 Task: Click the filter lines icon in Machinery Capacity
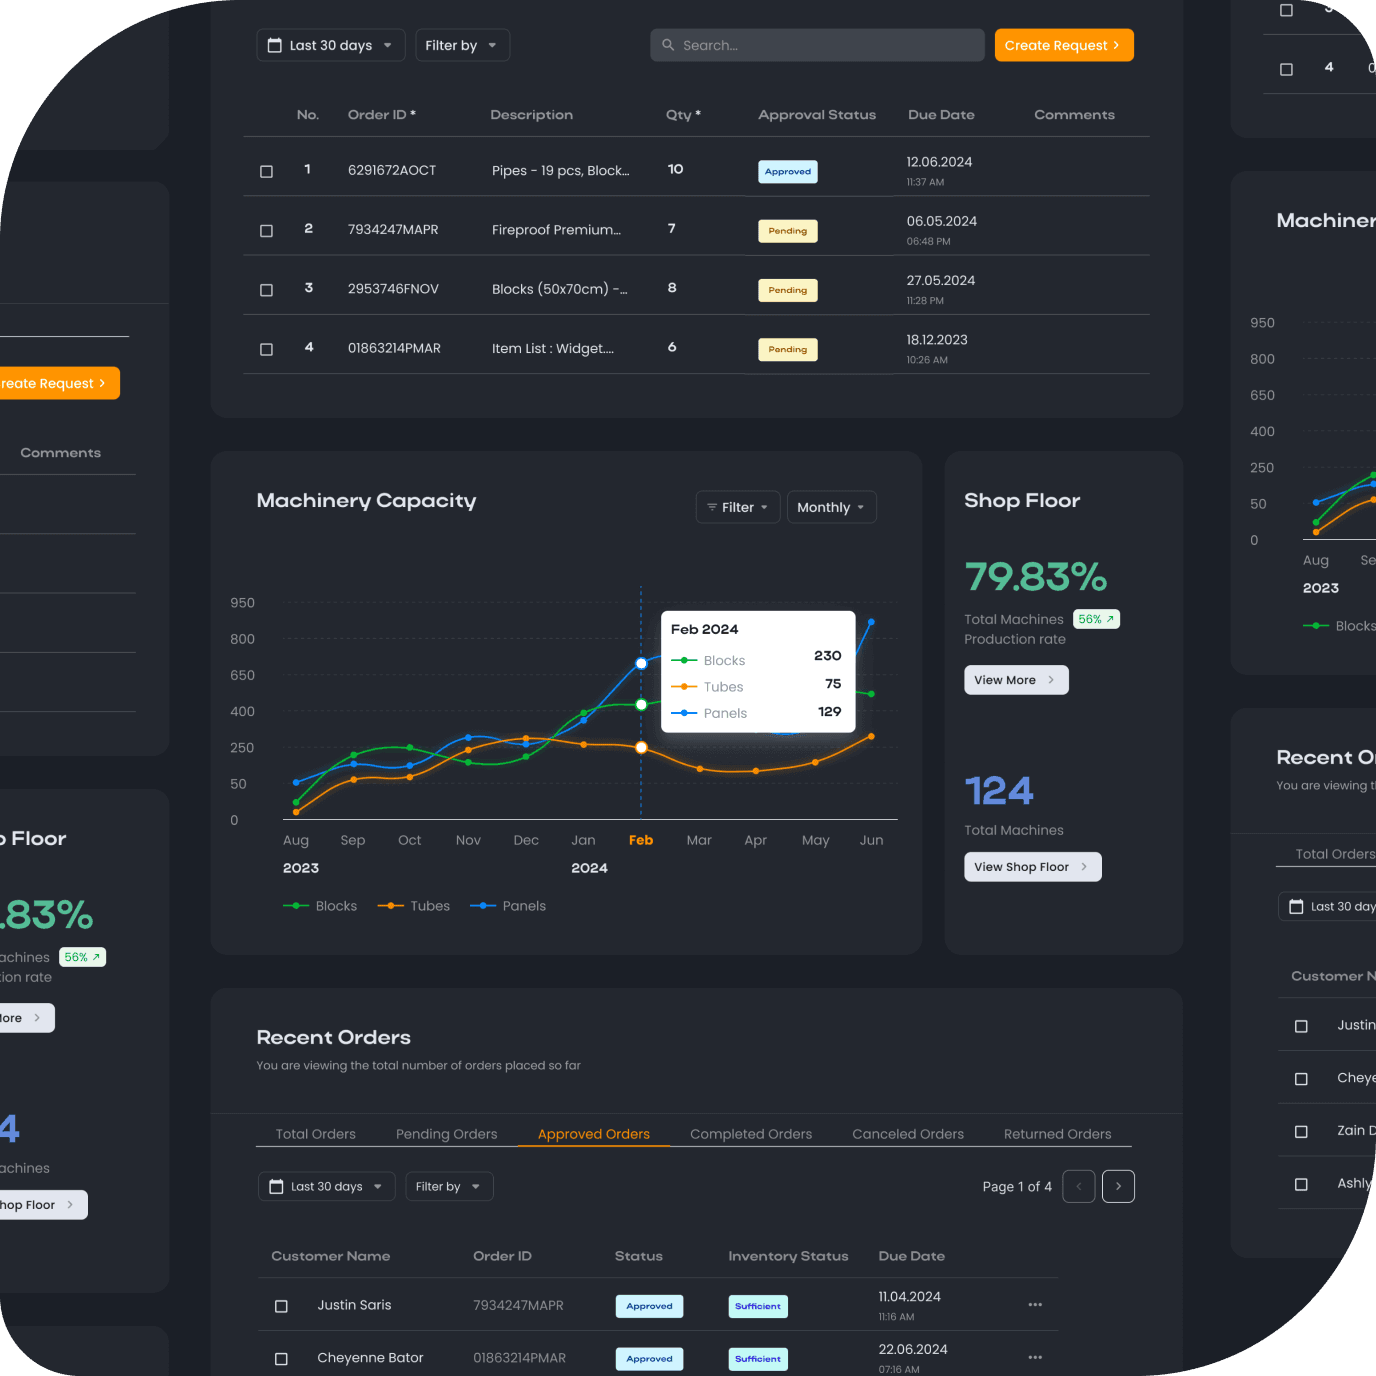click(x=712, y=507)
